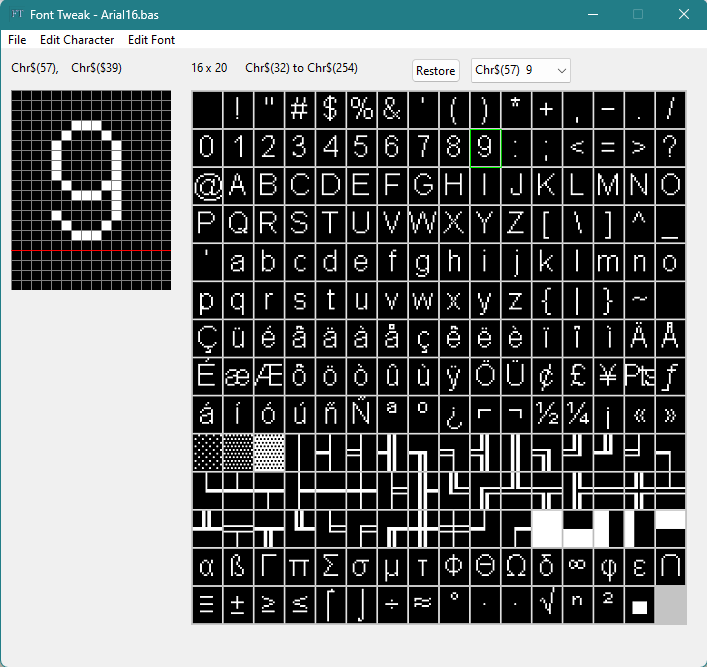Select the Omega symbol glyph
Viewport: 707px width, 667px height.
point(516,567)
